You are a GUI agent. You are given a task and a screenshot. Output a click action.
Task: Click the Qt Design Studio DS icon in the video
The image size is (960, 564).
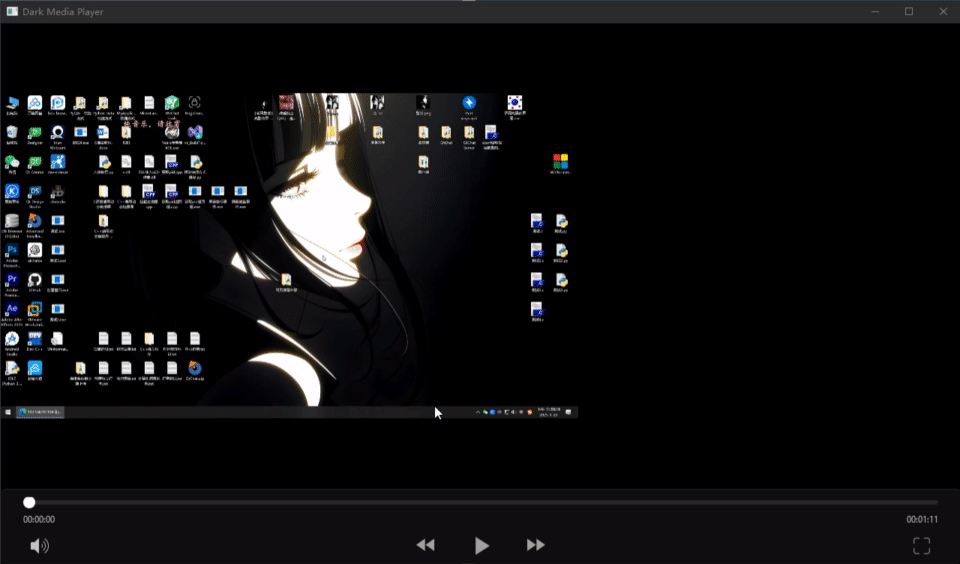(x=34, y=191)
